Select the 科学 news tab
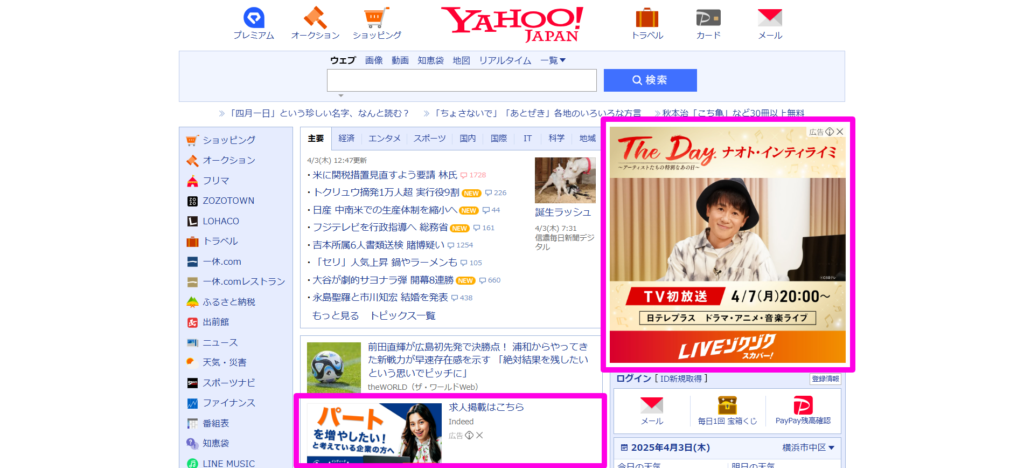1024x468 pixels. pyautogui.click(x=556, y=138)
